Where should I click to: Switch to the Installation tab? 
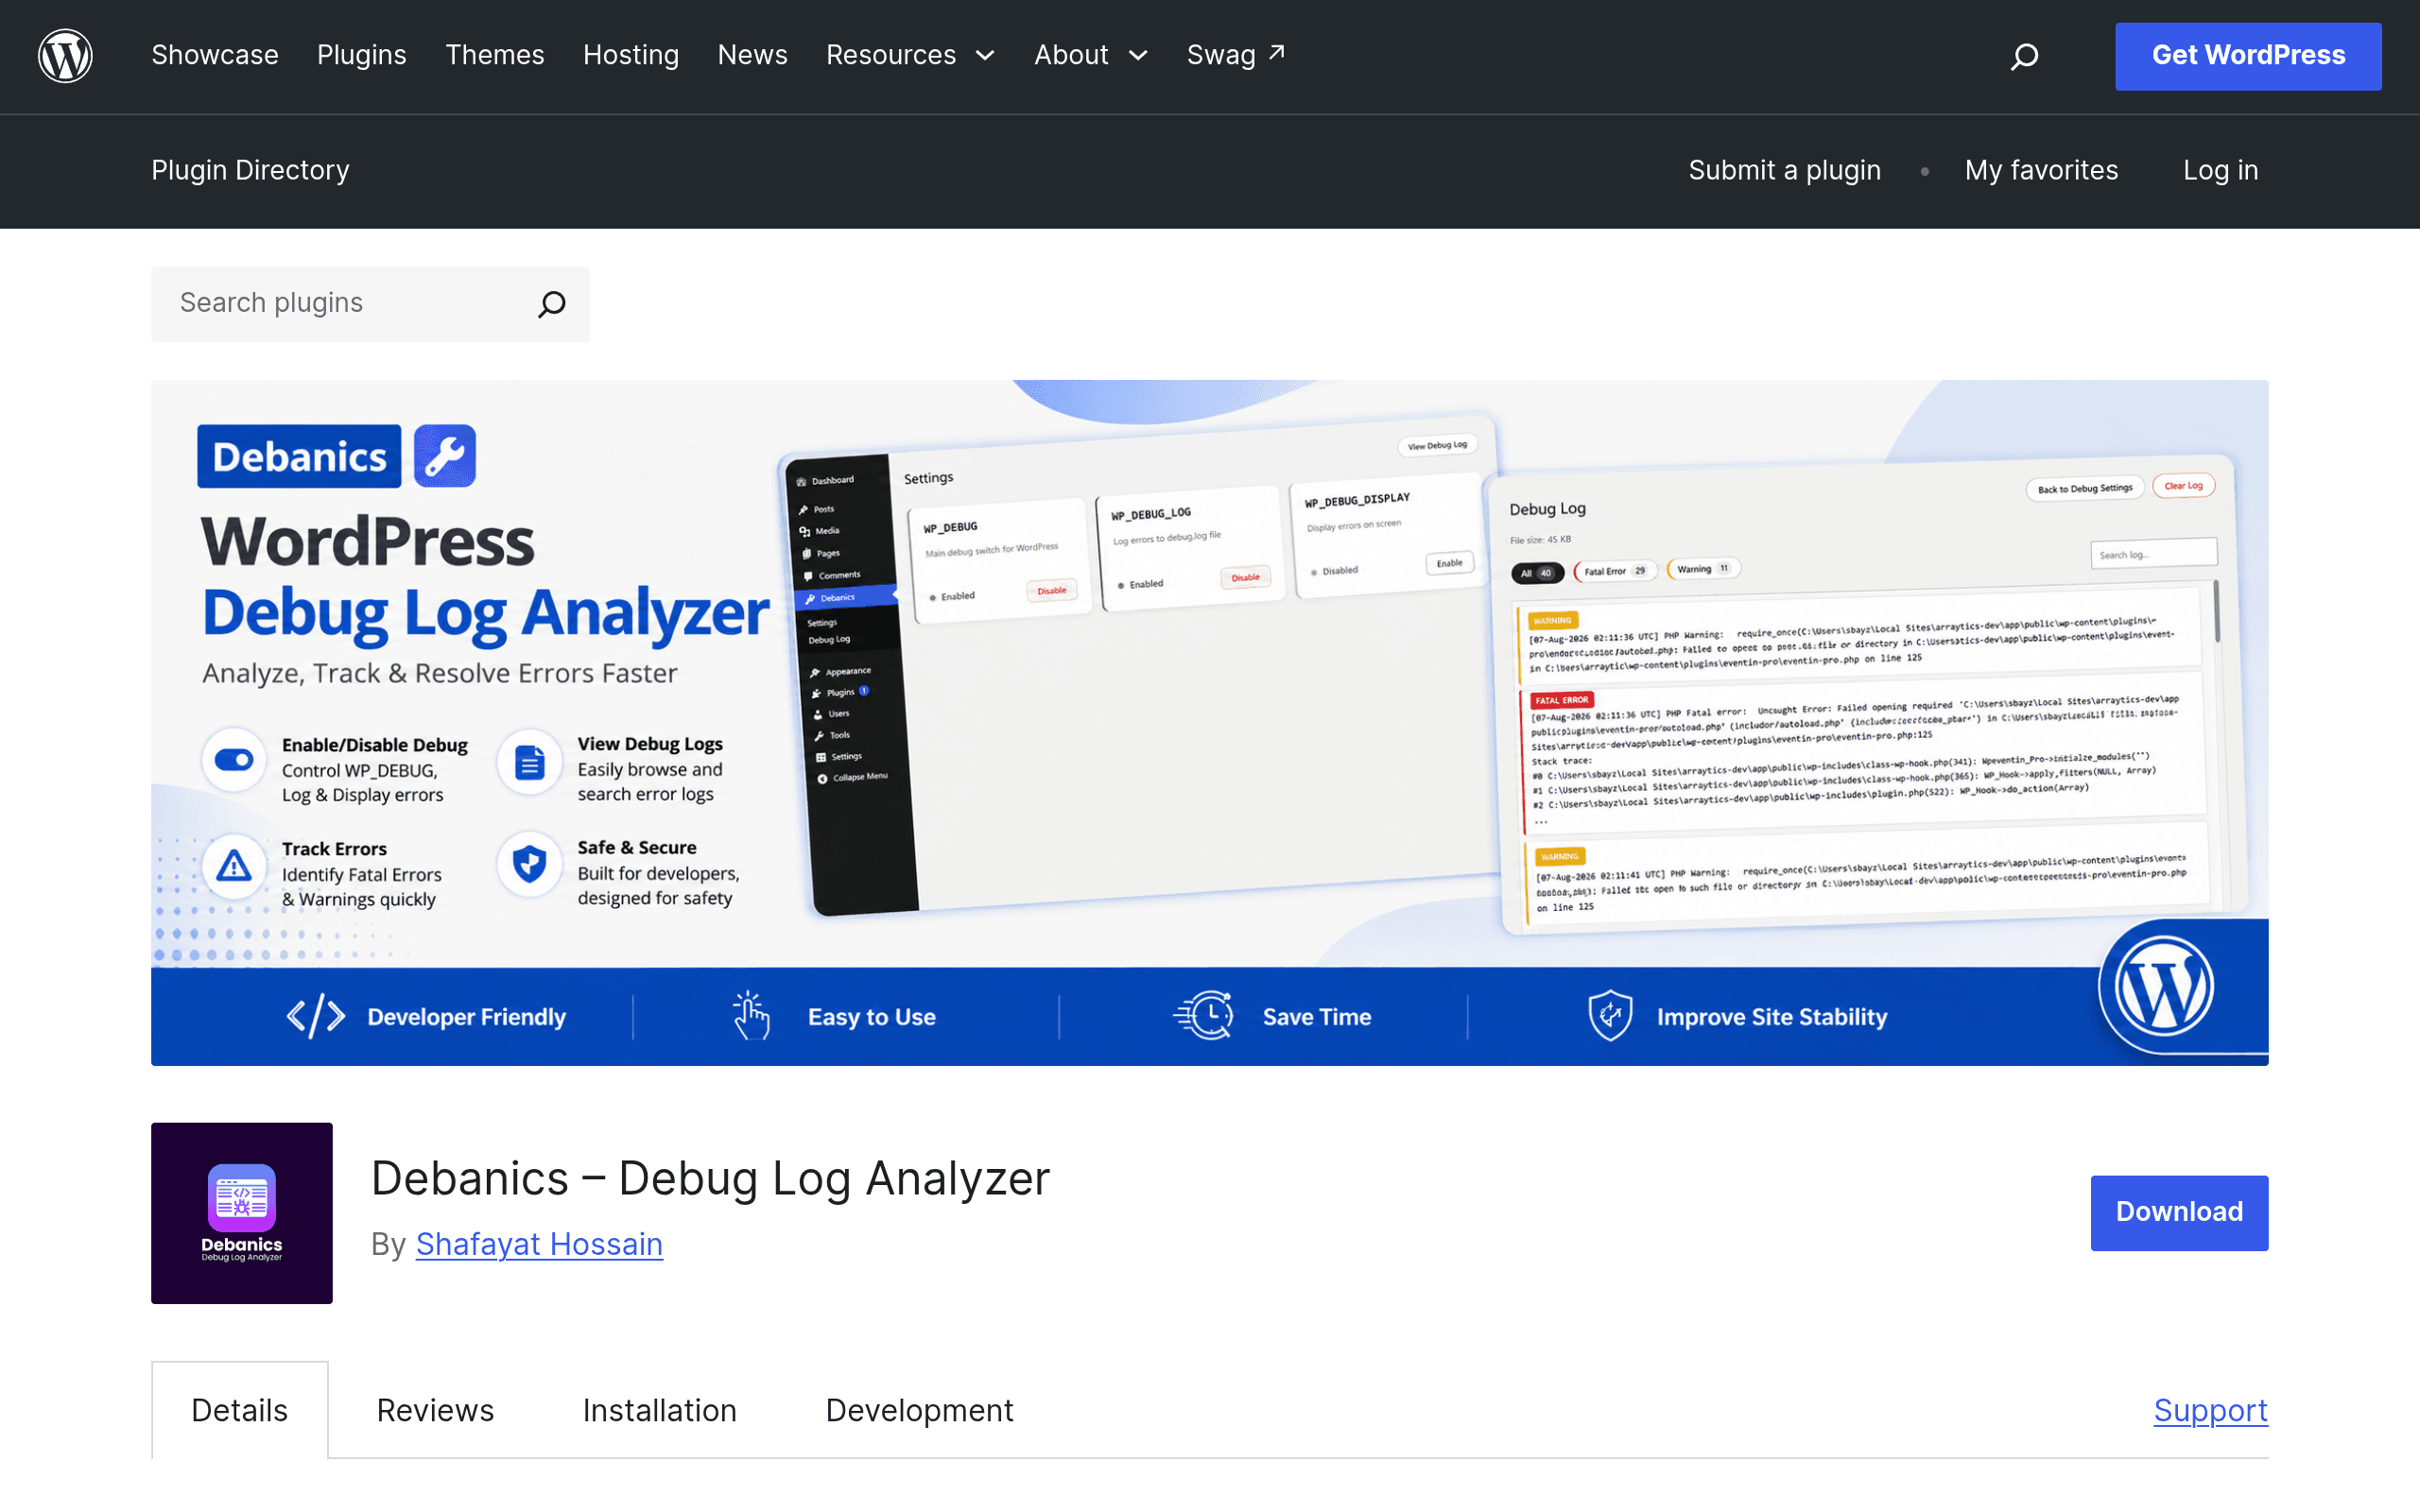click(x=660, y=1410)
